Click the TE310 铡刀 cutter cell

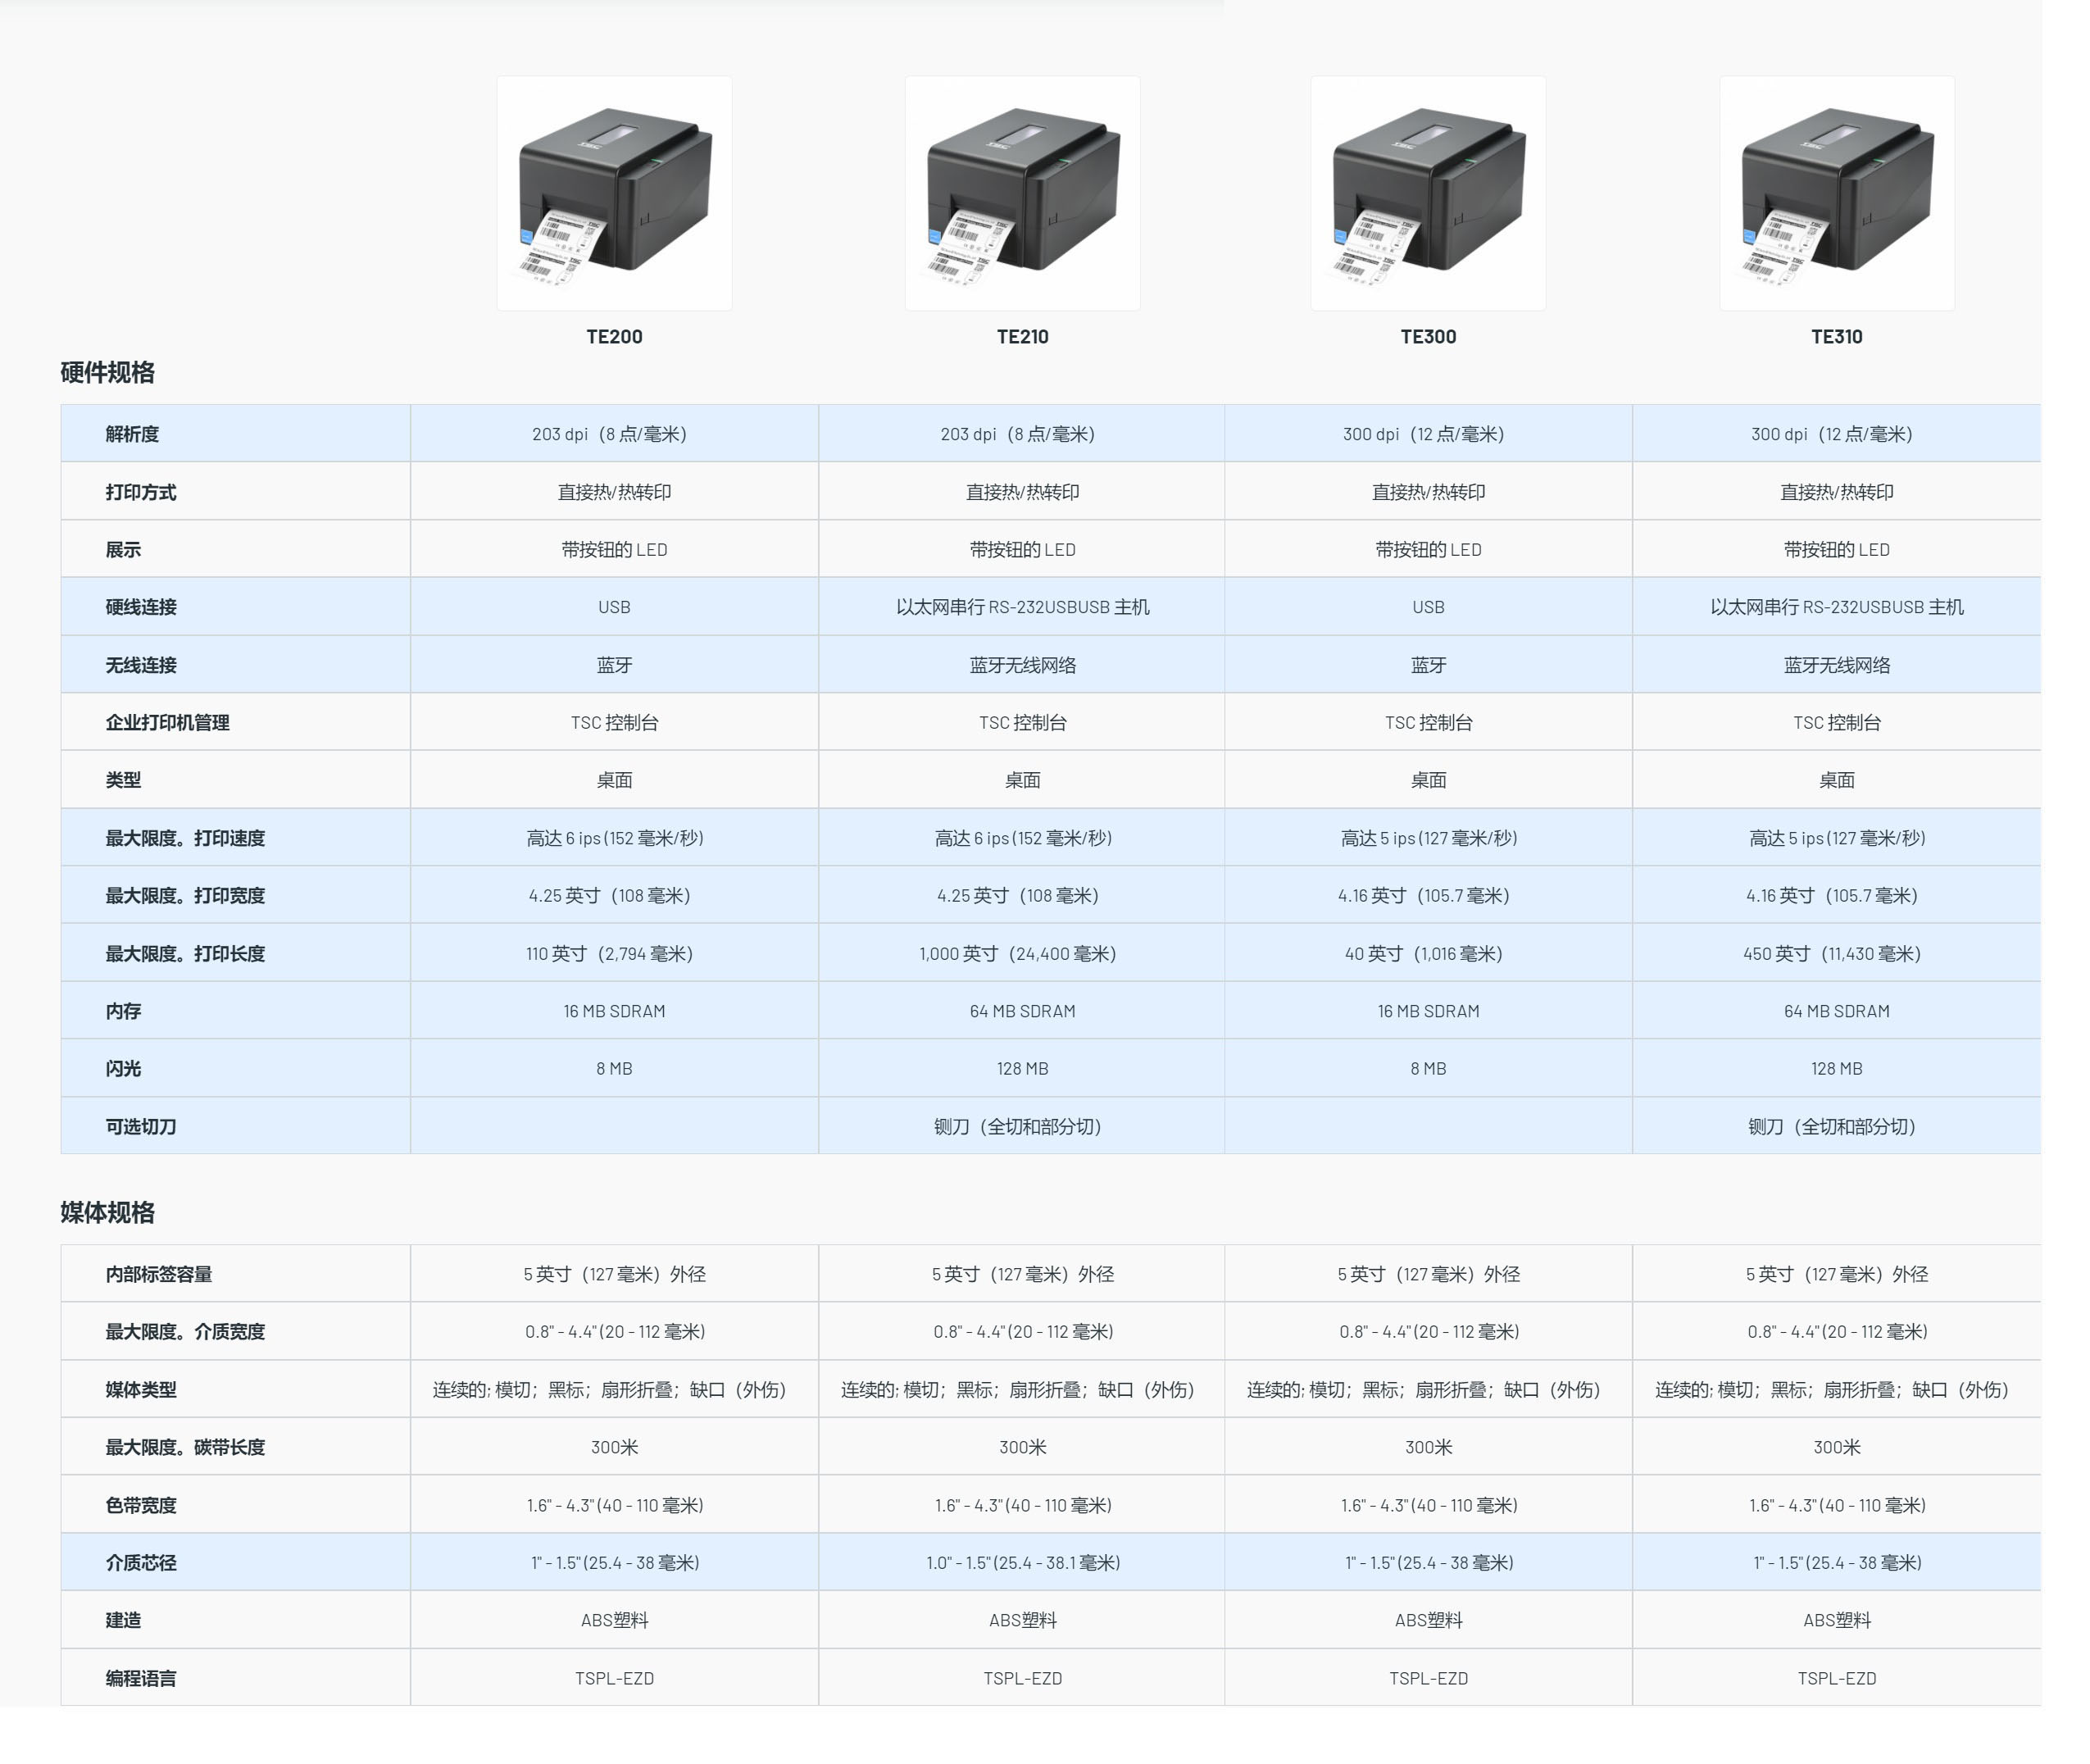(x=1831, y=1127)
